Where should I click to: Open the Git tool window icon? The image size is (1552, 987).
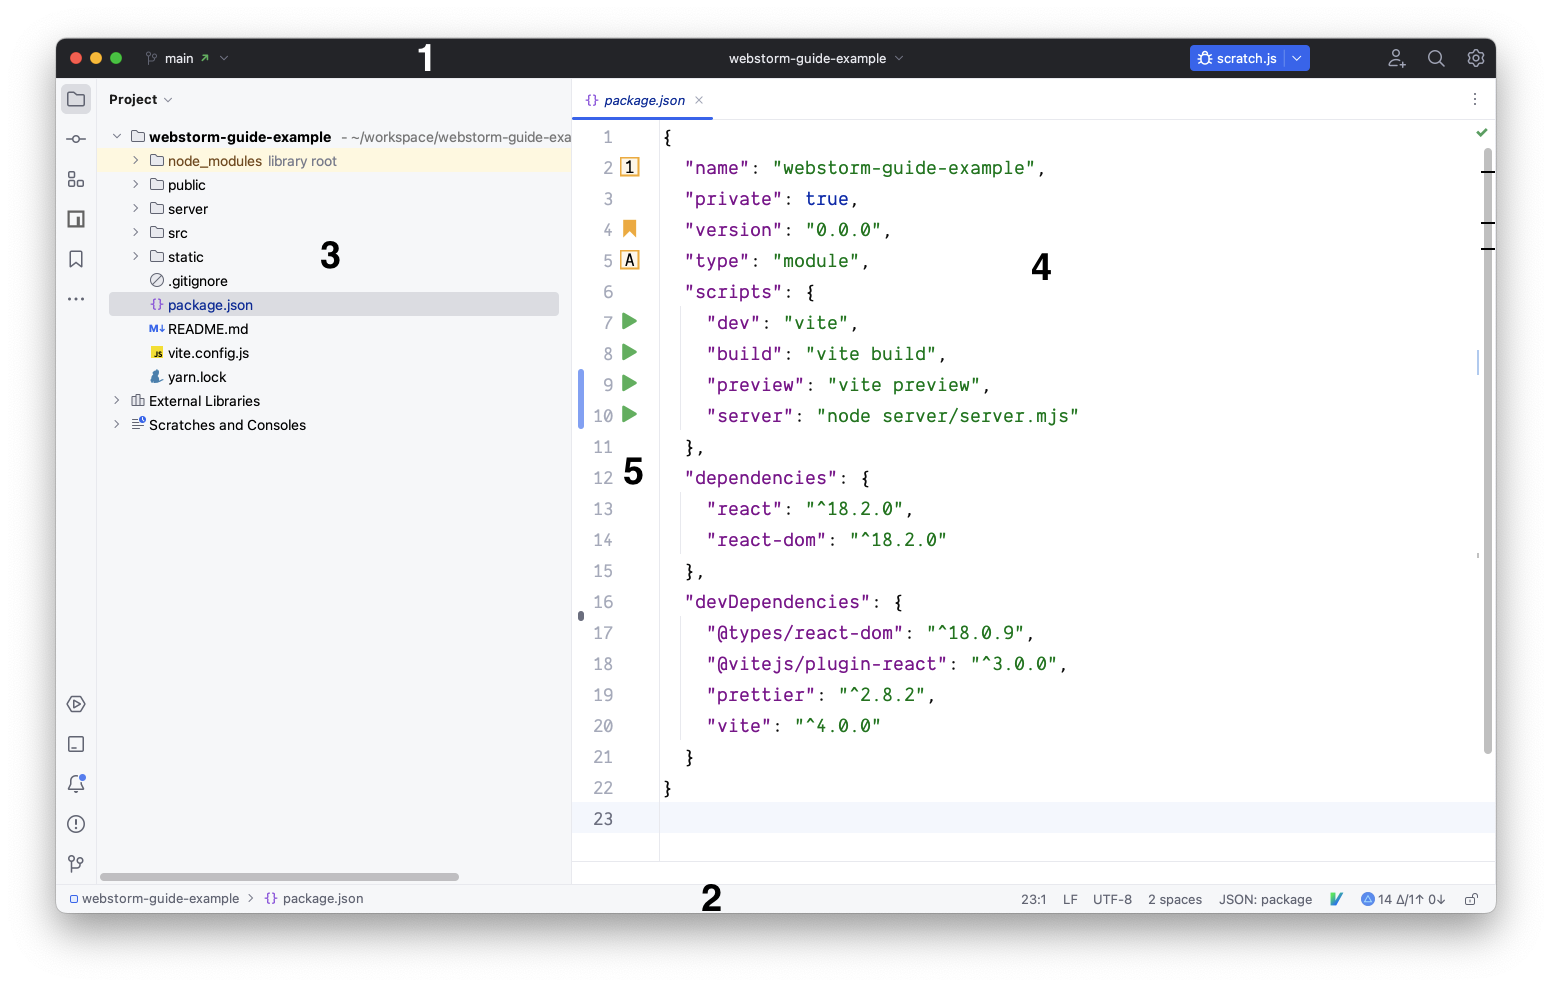[x=76, y=864]
